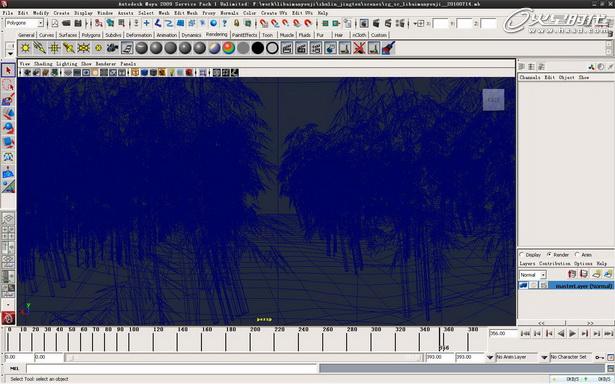Viewport: 615px width, 384px height.
Task: Select the Render layer radio button
Action: [549, 255]
